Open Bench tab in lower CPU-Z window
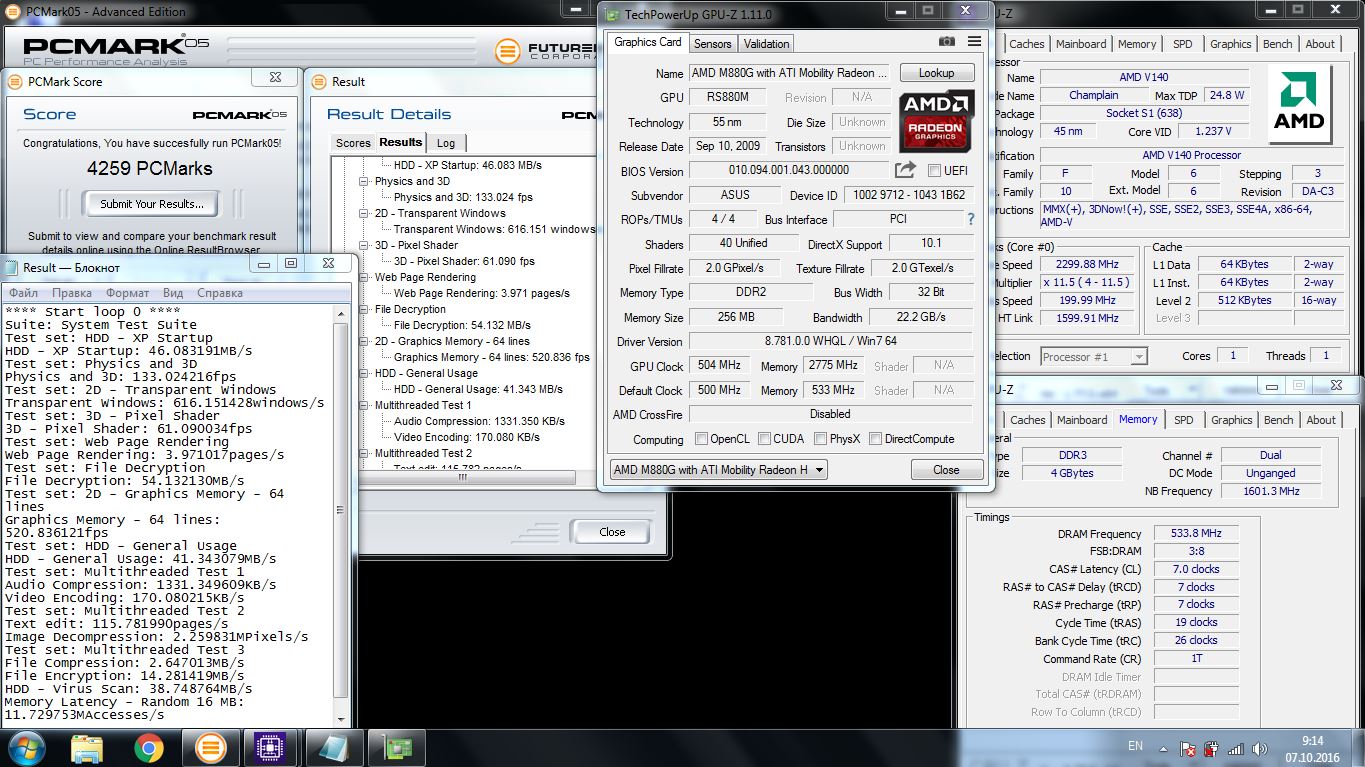The image size is (1365, 767). point(1278,420)
